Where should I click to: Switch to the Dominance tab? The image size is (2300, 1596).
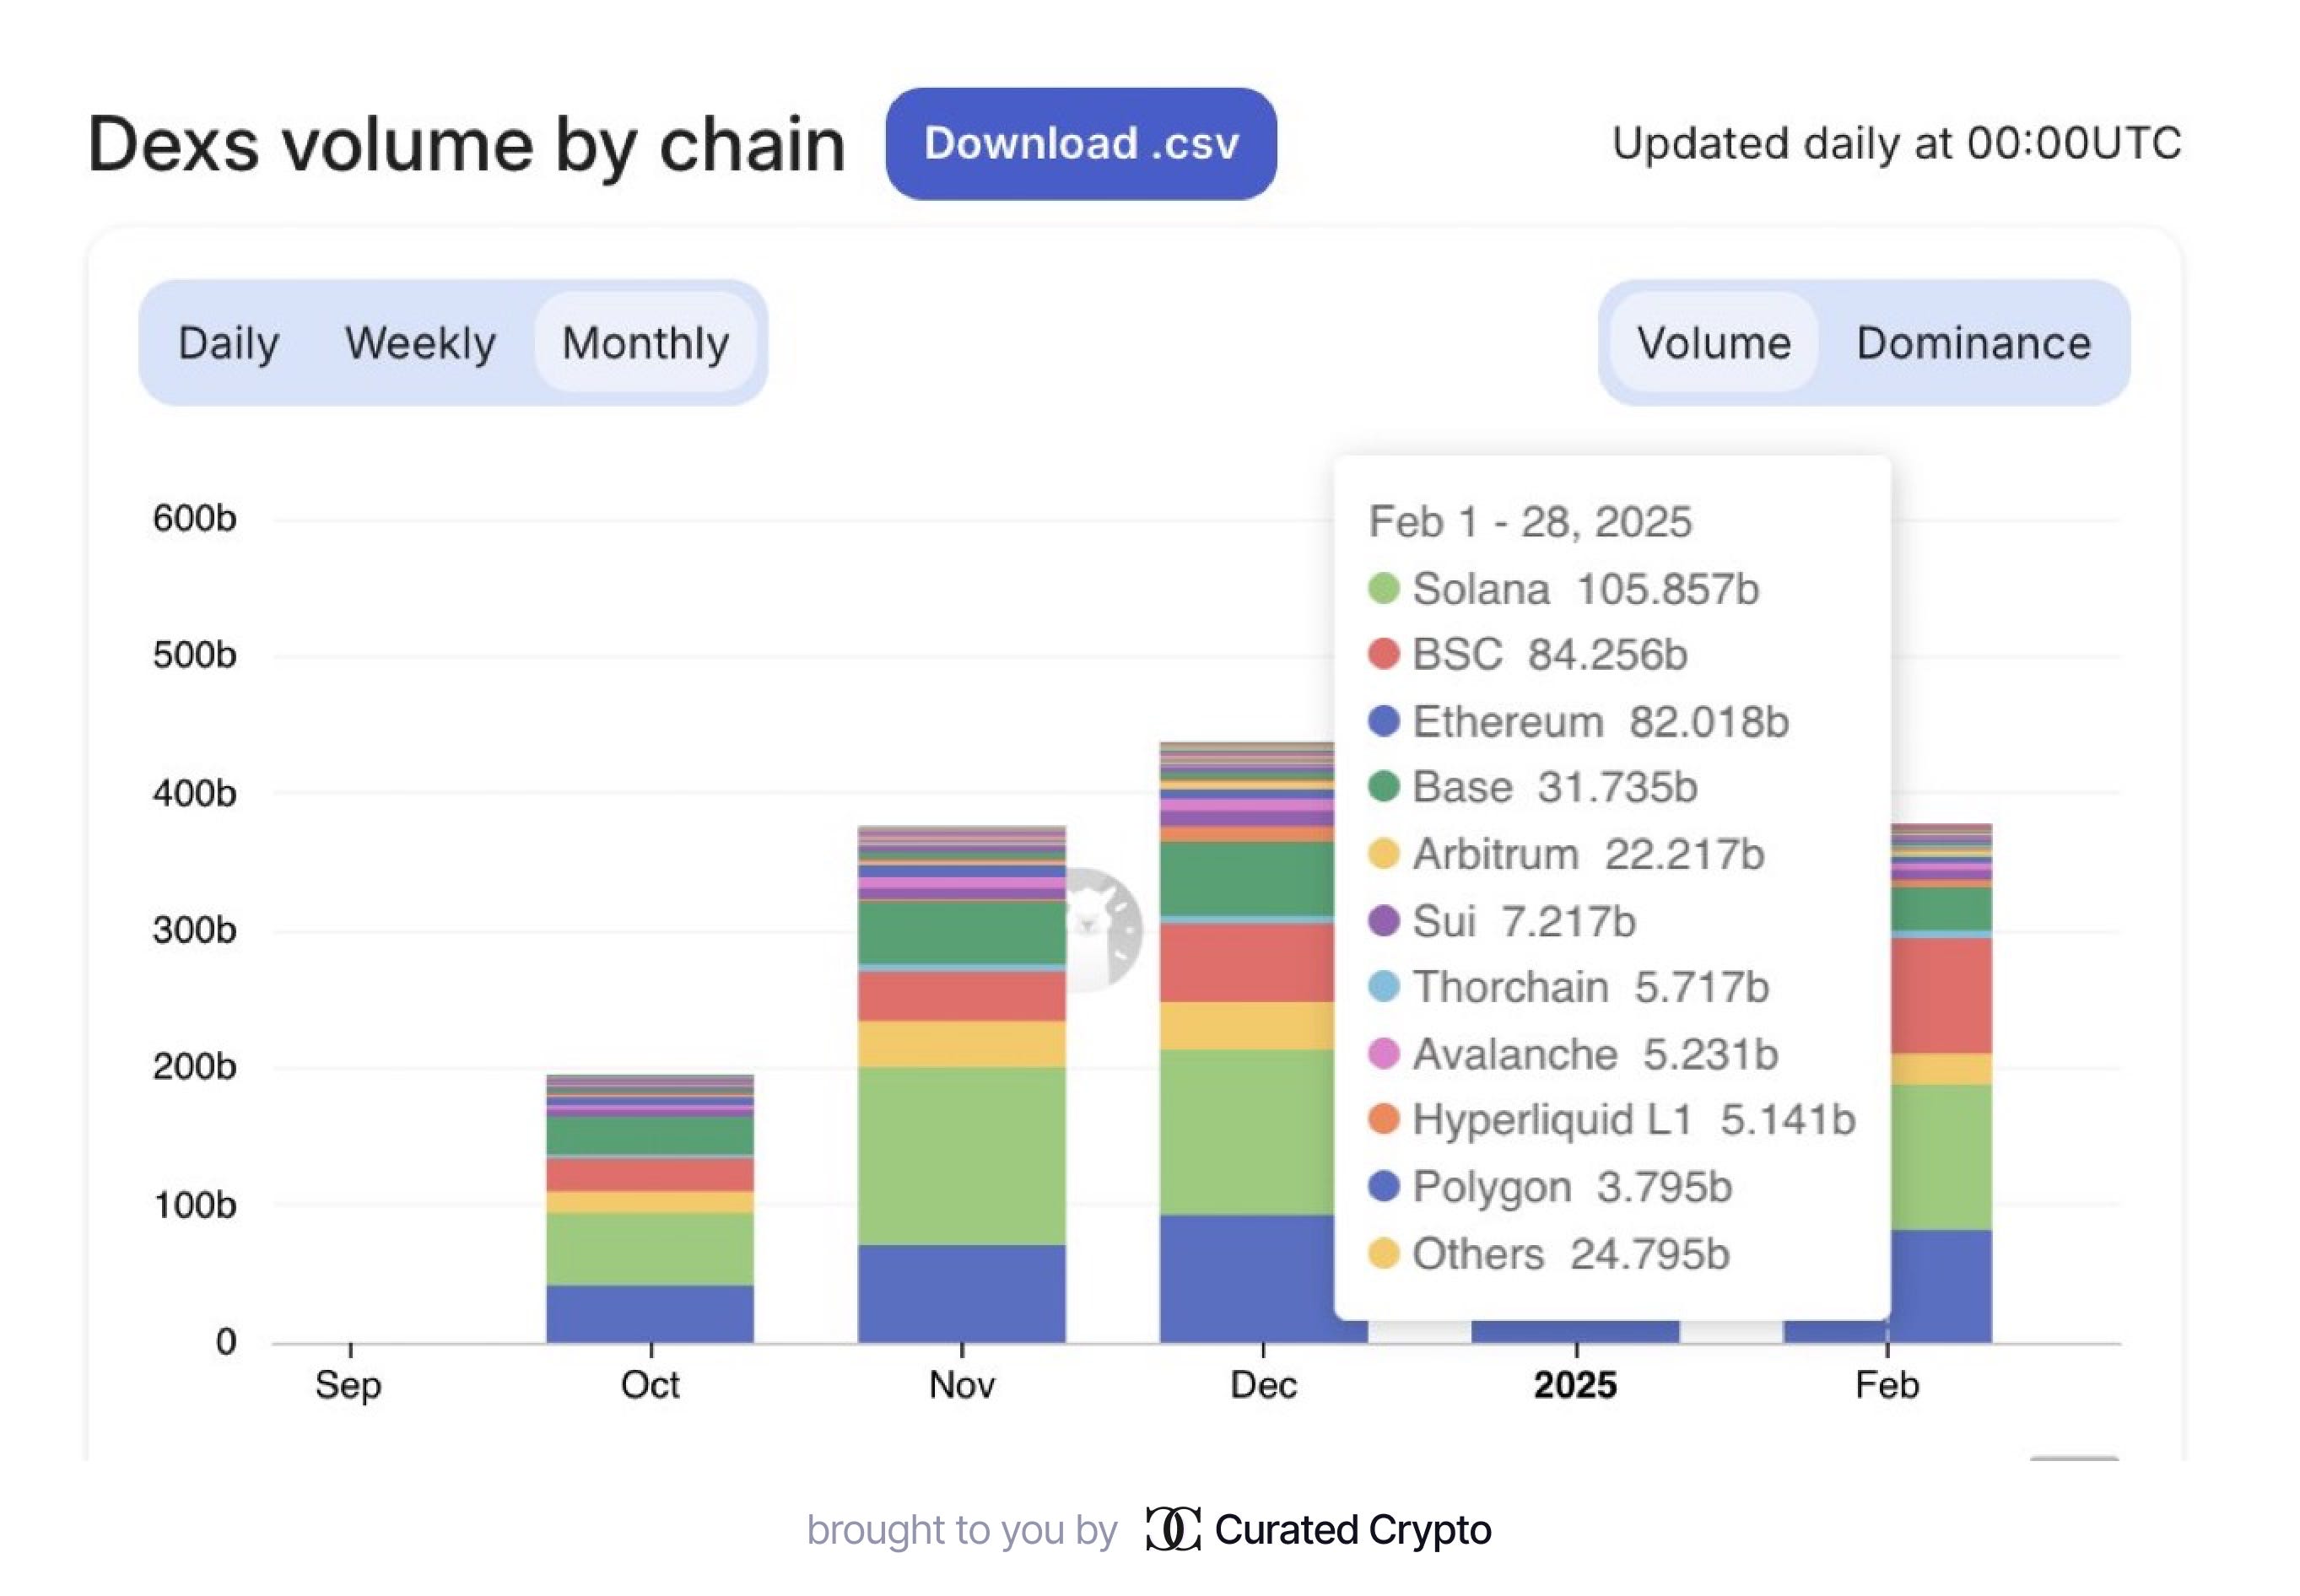pyautogui.click(x=1973, y=343)
